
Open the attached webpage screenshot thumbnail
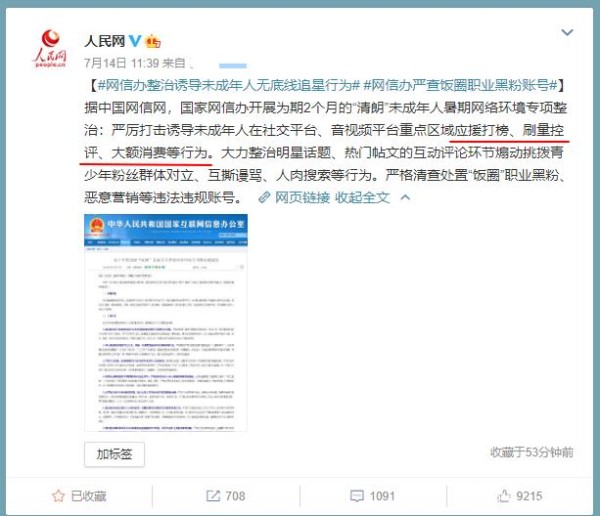[x=166, y=323]
